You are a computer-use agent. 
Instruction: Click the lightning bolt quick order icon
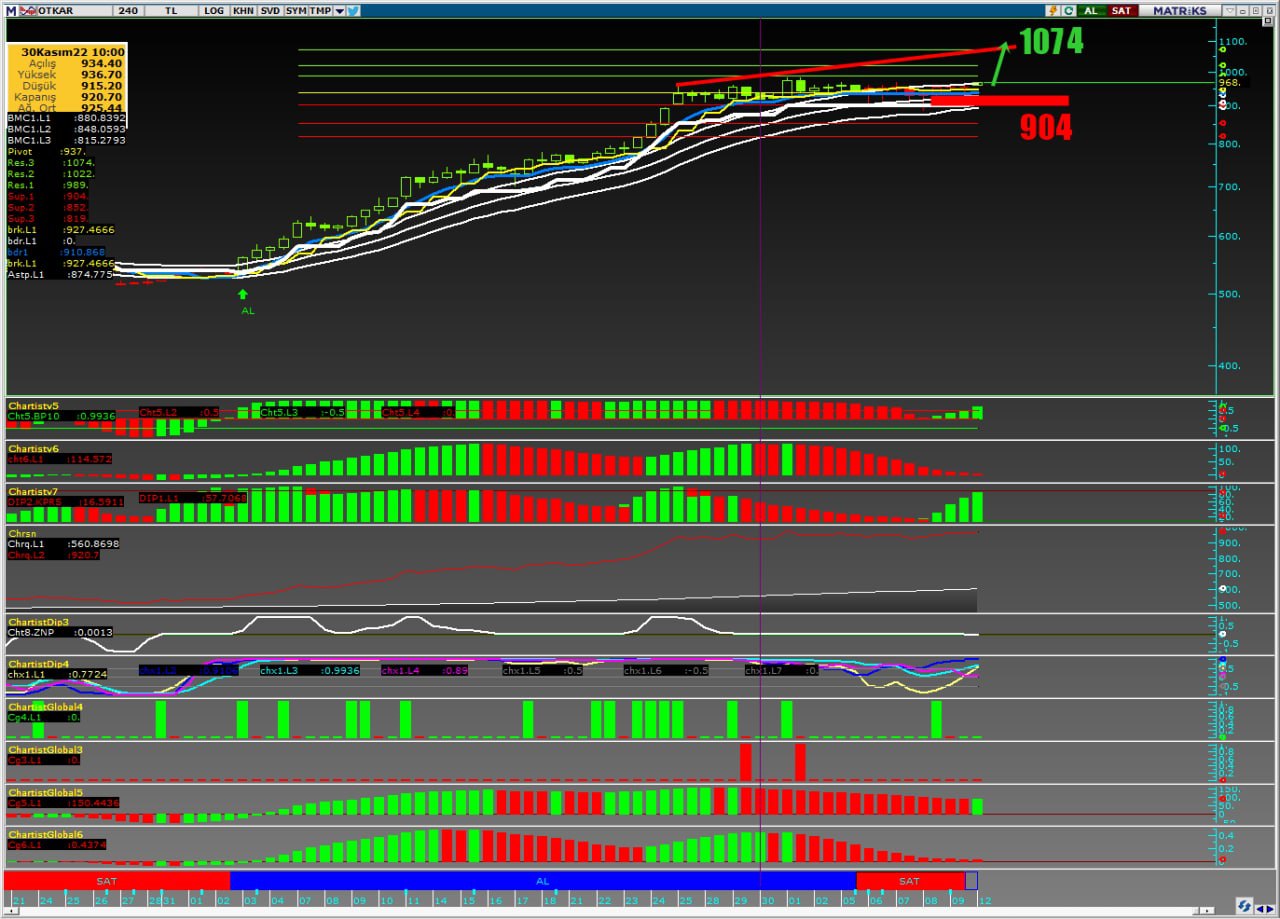[x=1052, y=10]
